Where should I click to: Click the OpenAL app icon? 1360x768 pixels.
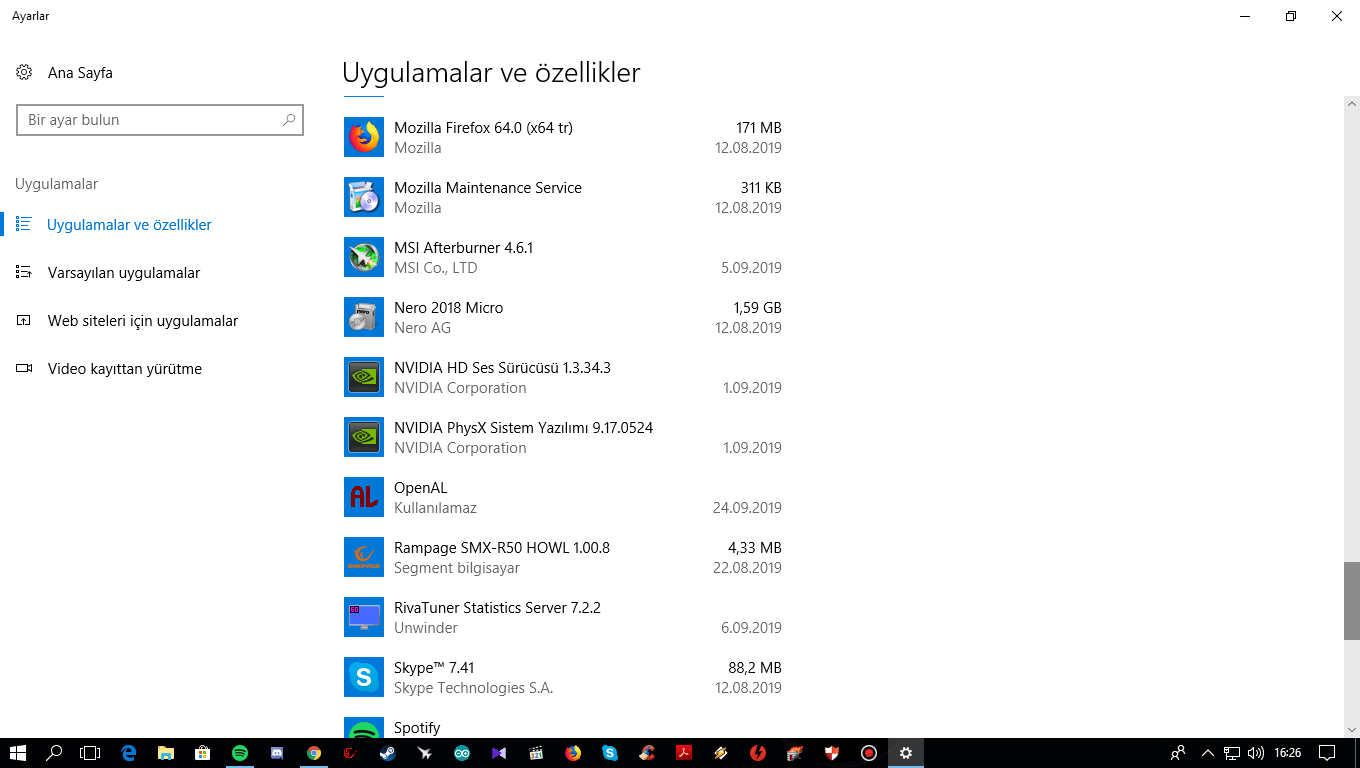pyautogui.click(x=364, y=497)
